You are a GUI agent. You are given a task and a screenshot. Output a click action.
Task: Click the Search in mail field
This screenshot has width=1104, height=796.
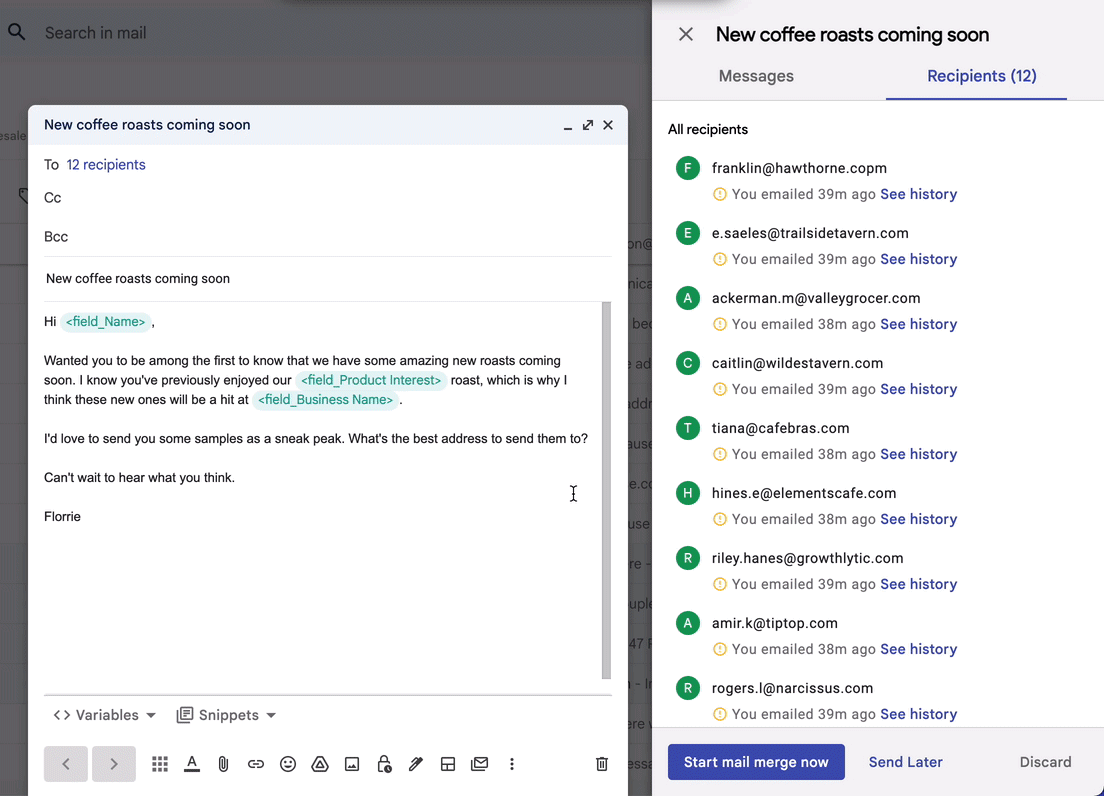95,32
